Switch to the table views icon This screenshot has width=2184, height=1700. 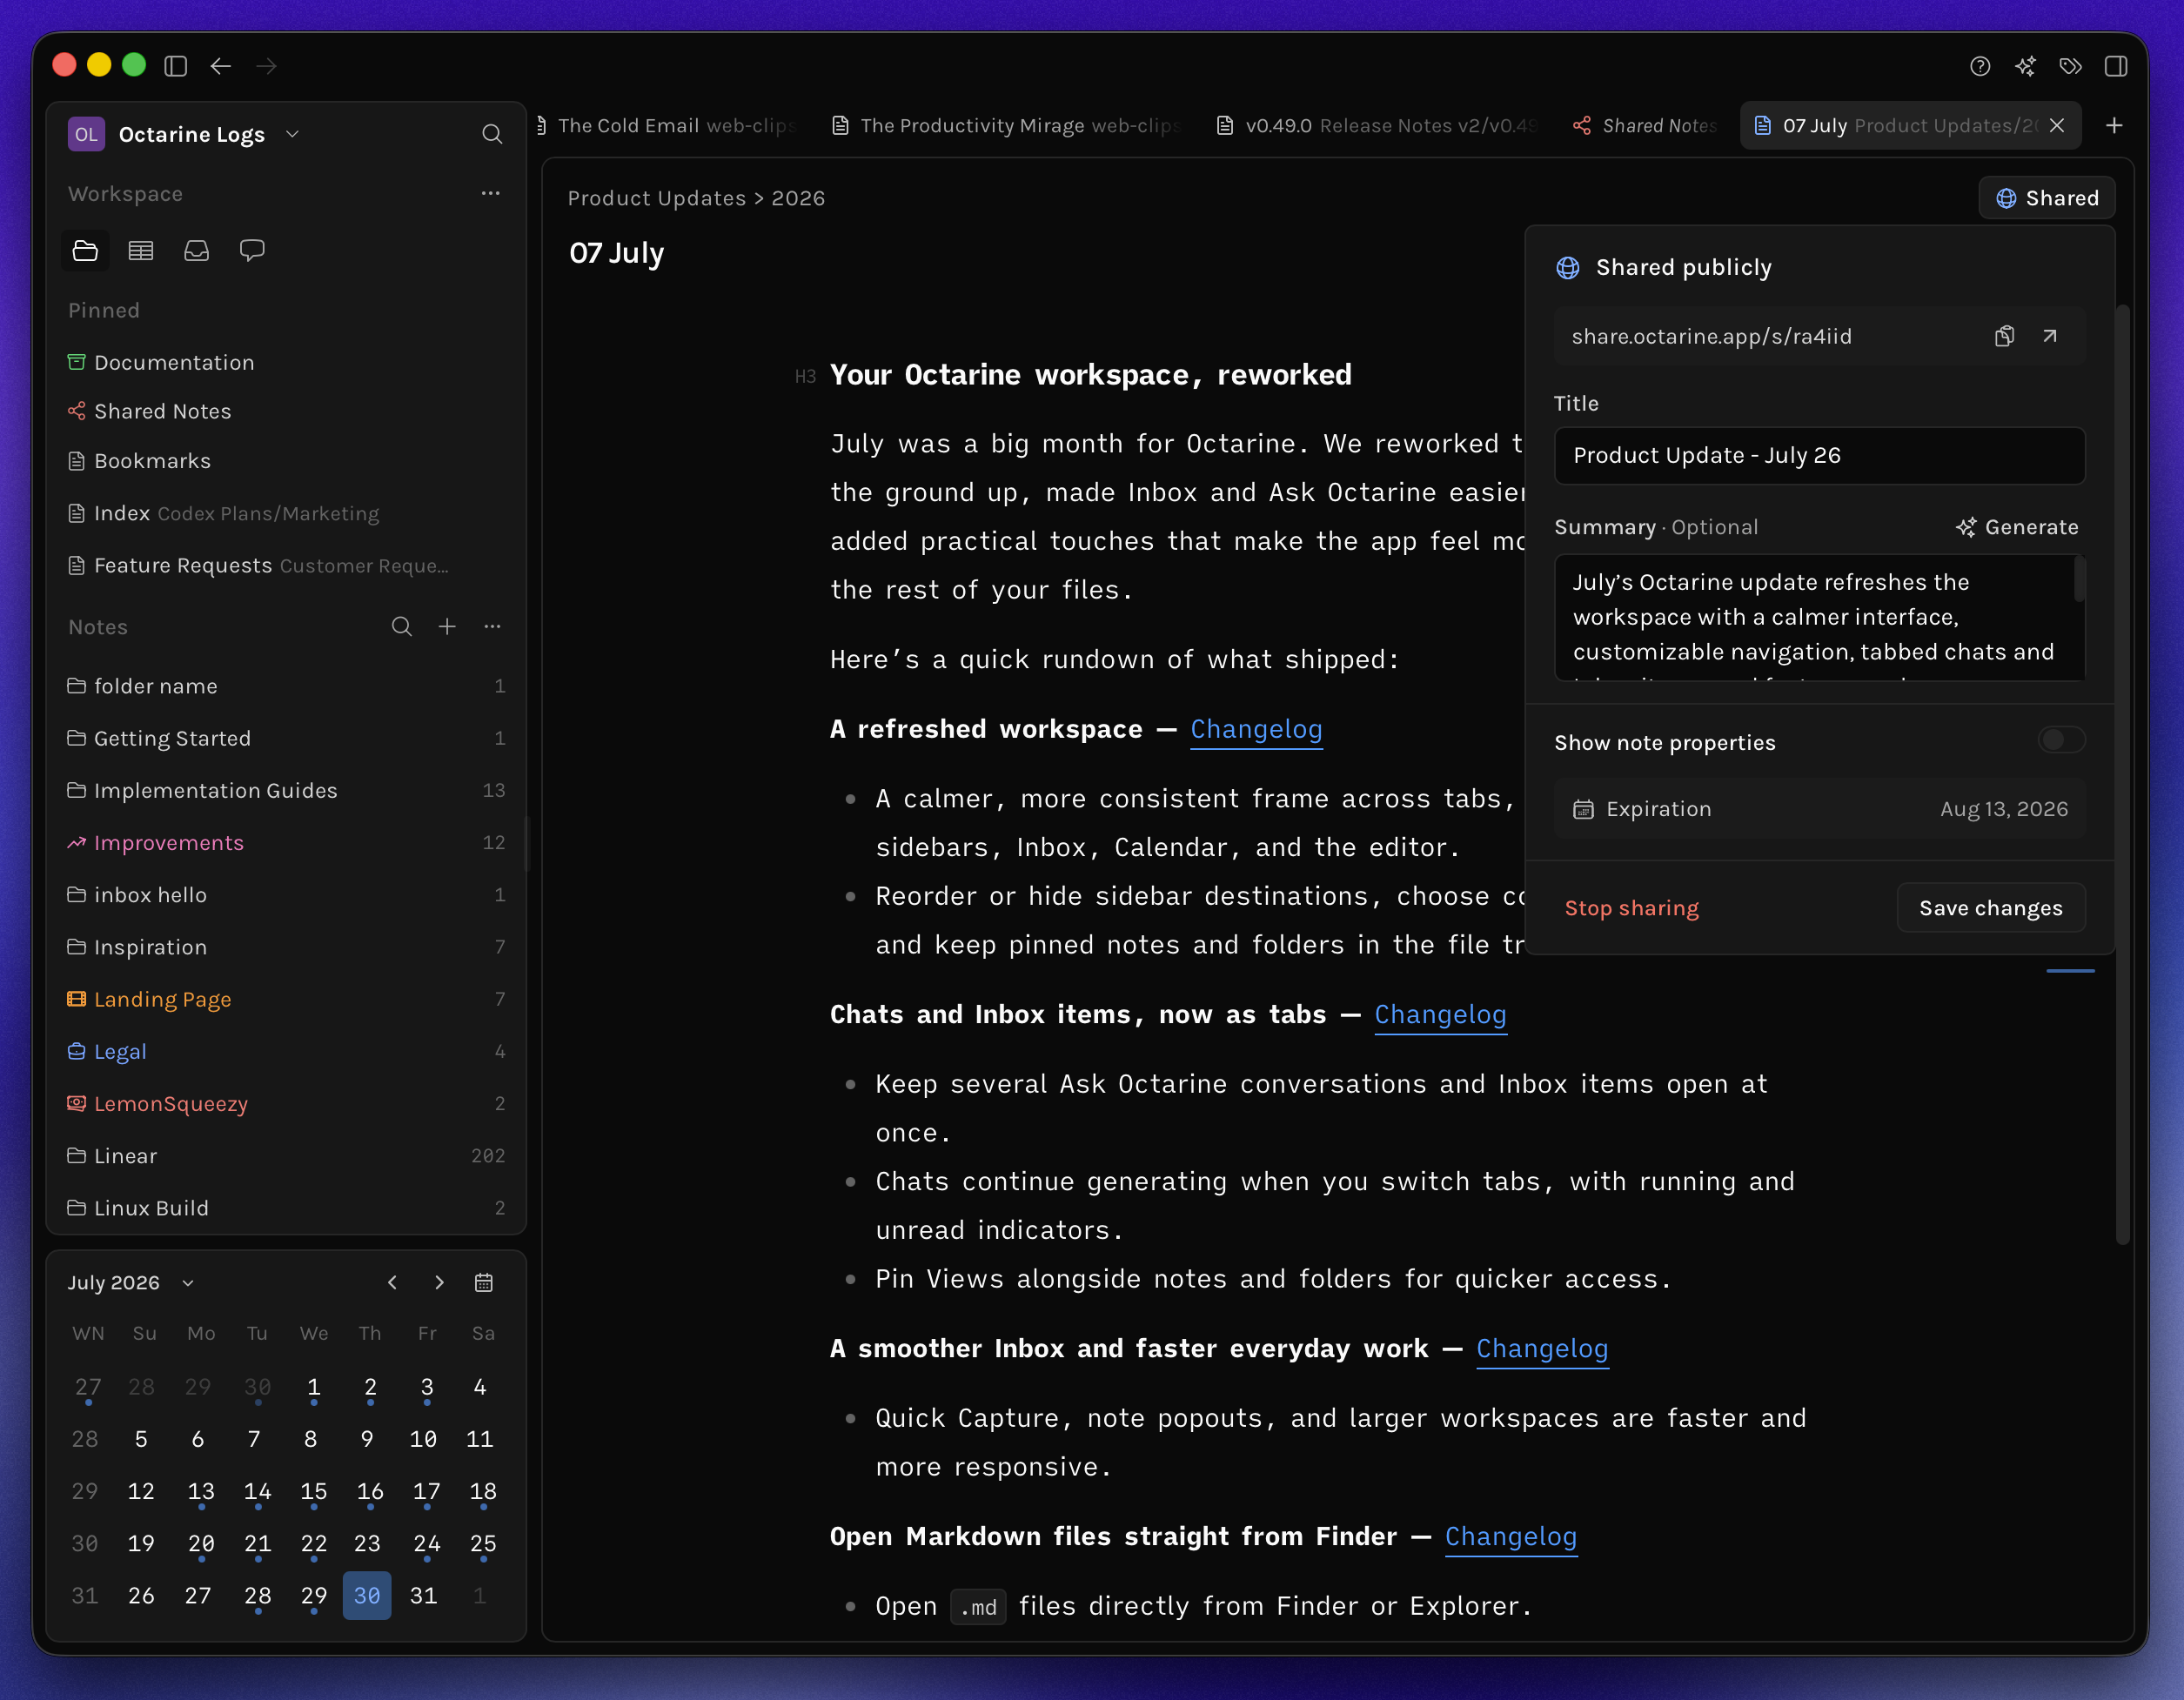point(141,250)
